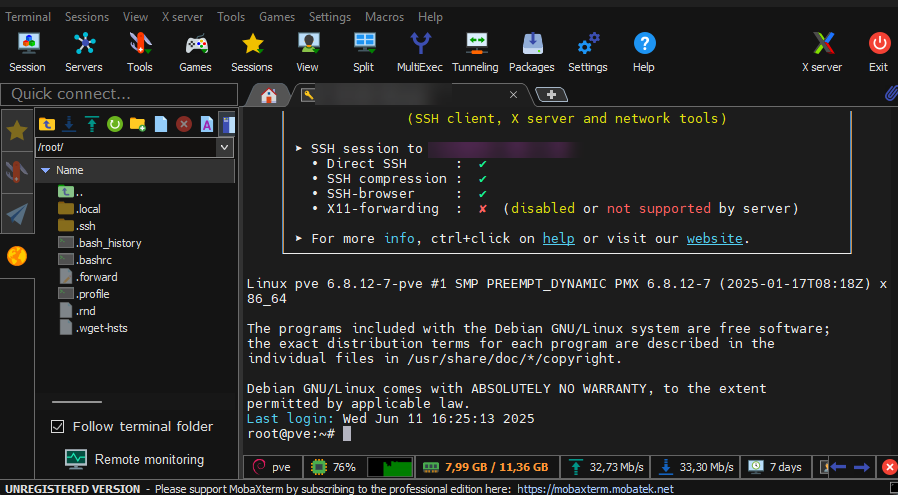Viewport: 898px width, 495px height.
Task: Download selected files SFTP icon
Action: (69, 124)
